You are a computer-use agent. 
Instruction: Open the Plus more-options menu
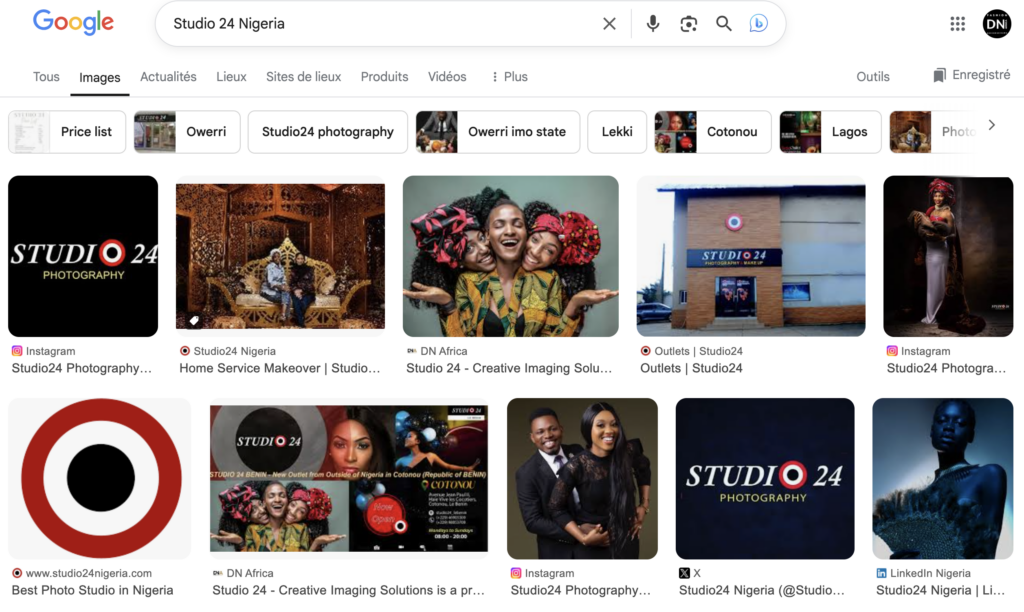[x=509, y=76]
